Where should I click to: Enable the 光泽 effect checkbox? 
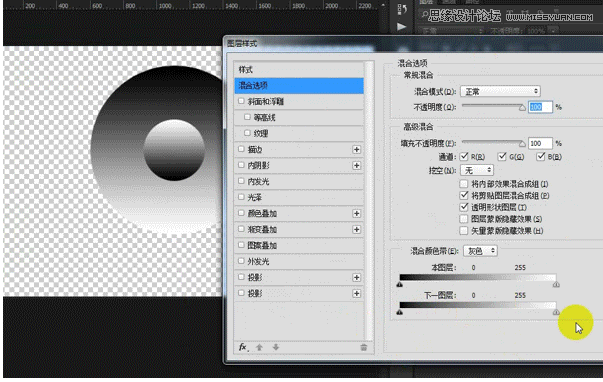click(x=241, y=197)
